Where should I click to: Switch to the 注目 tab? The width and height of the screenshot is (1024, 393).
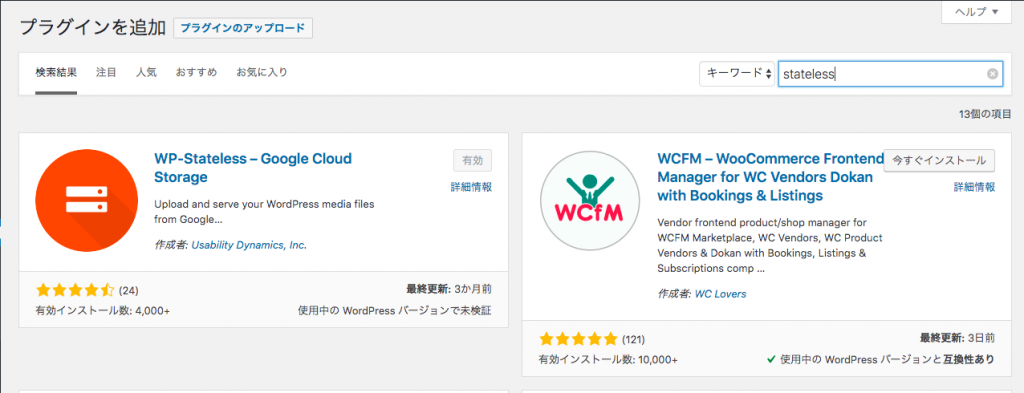[x=106, y=72]
